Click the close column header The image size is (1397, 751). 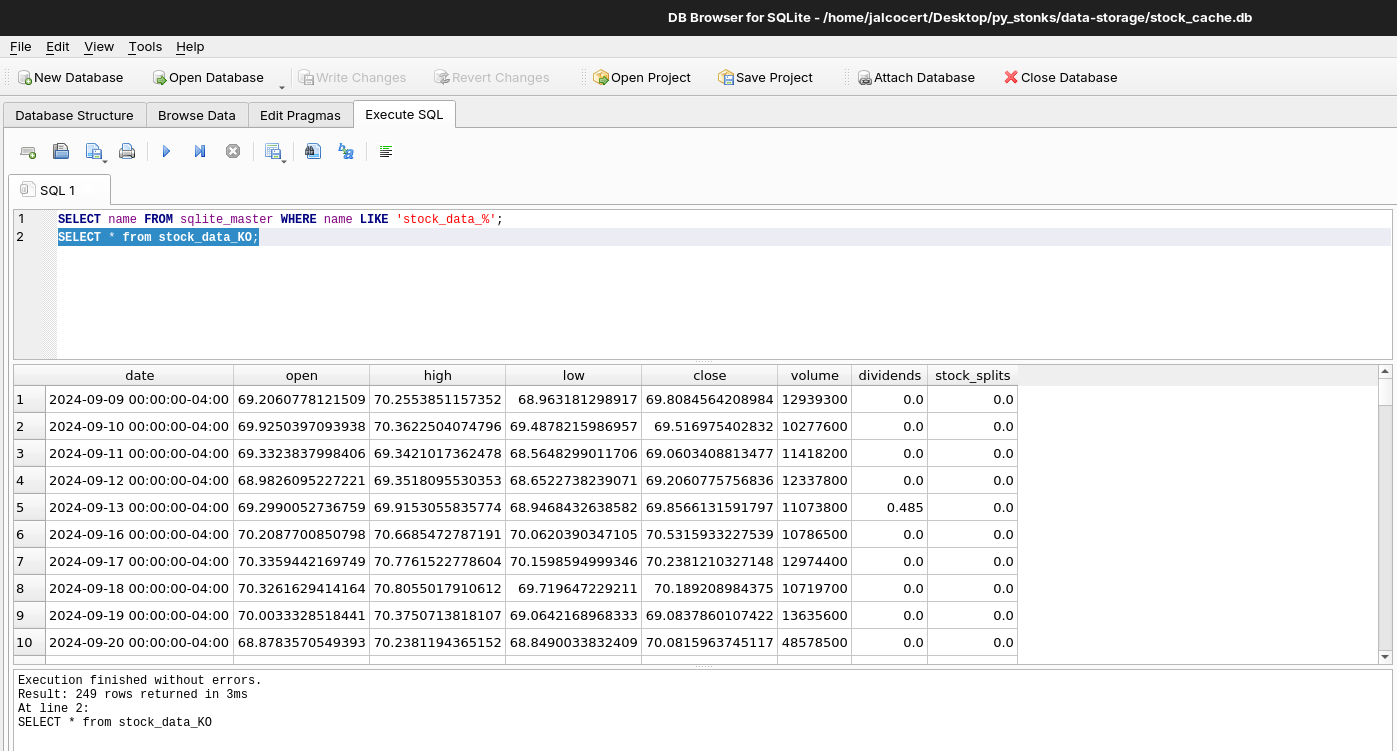[709, 375]
